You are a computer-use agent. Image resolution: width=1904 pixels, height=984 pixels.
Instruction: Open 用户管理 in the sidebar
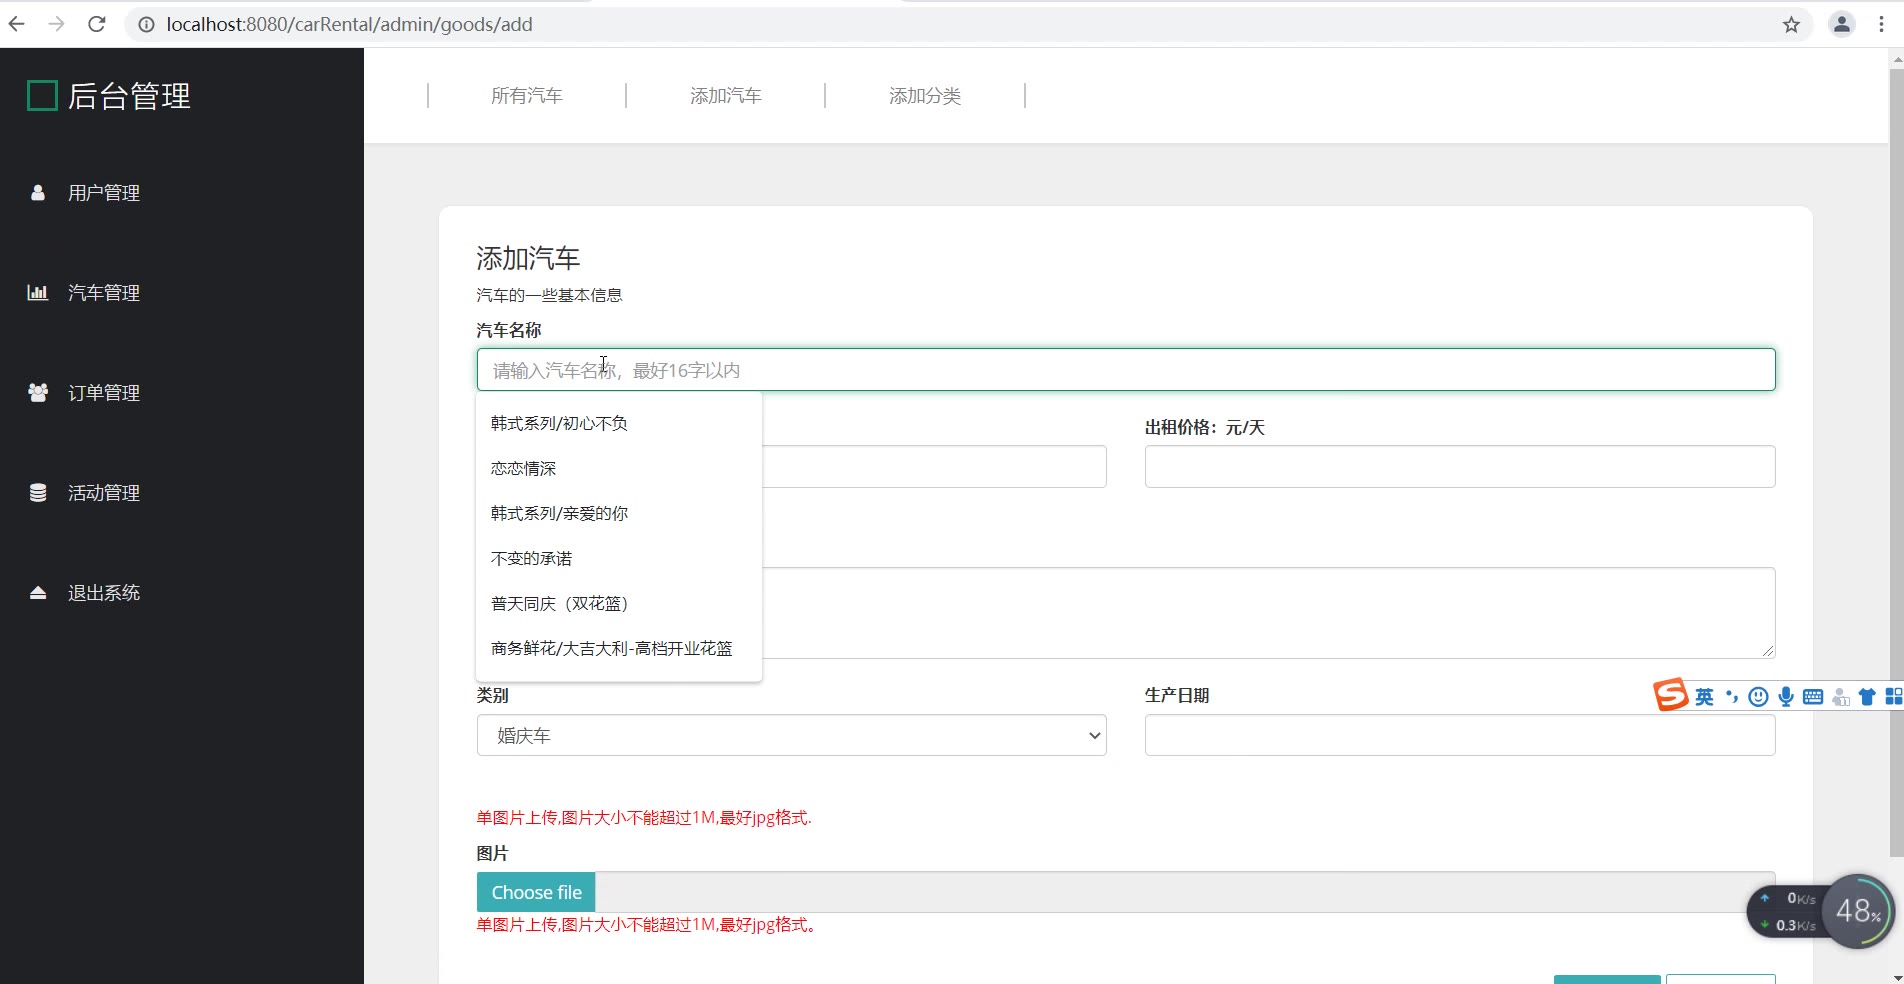(104, 193)
